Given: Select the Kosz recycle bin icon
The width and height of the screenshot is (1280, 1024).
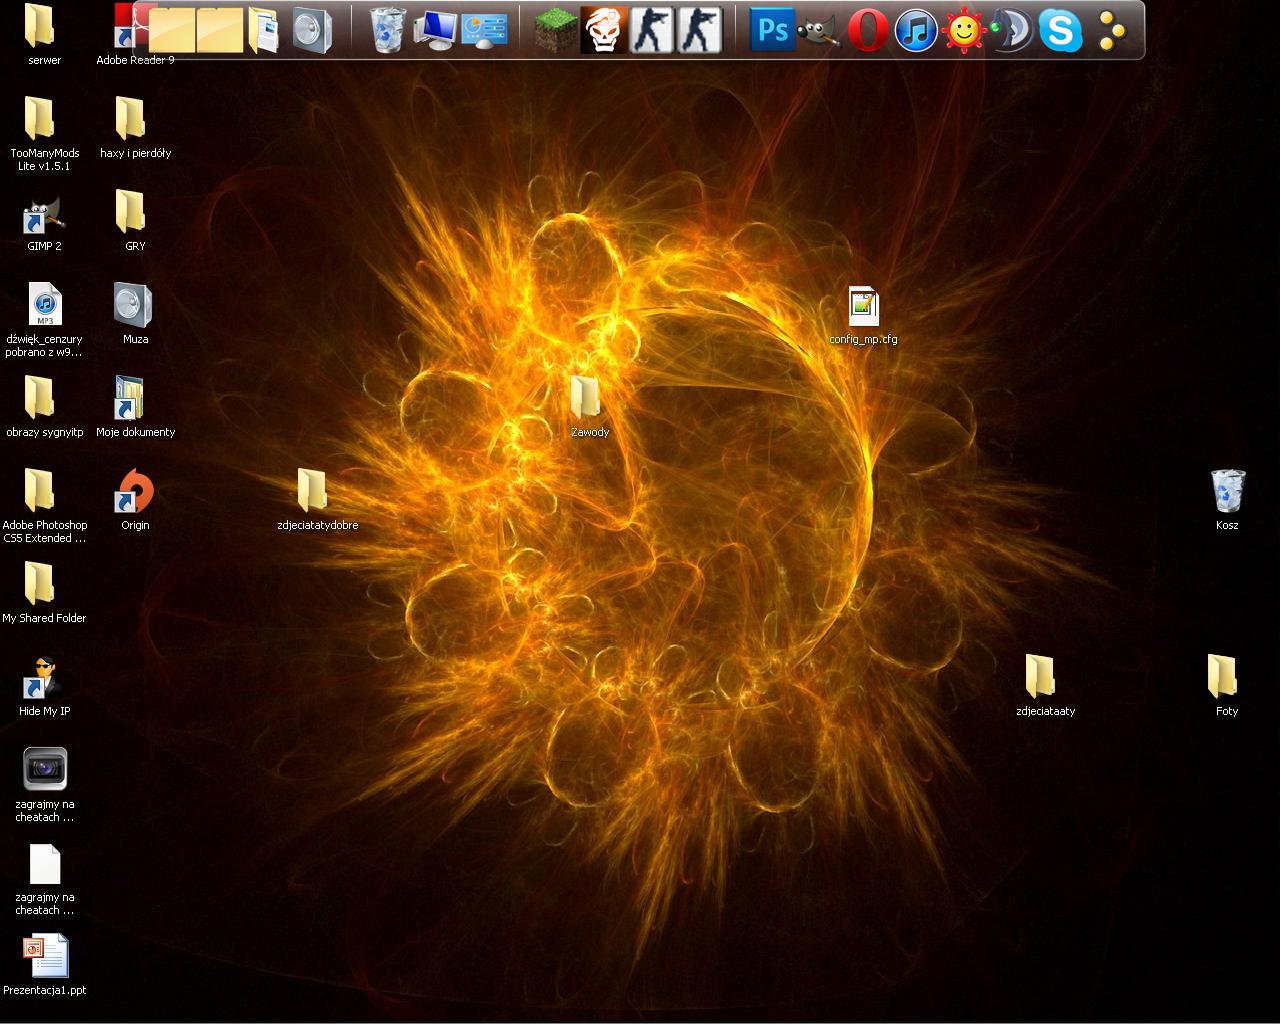Looking at the screenshot, I should coord(1227,500).
